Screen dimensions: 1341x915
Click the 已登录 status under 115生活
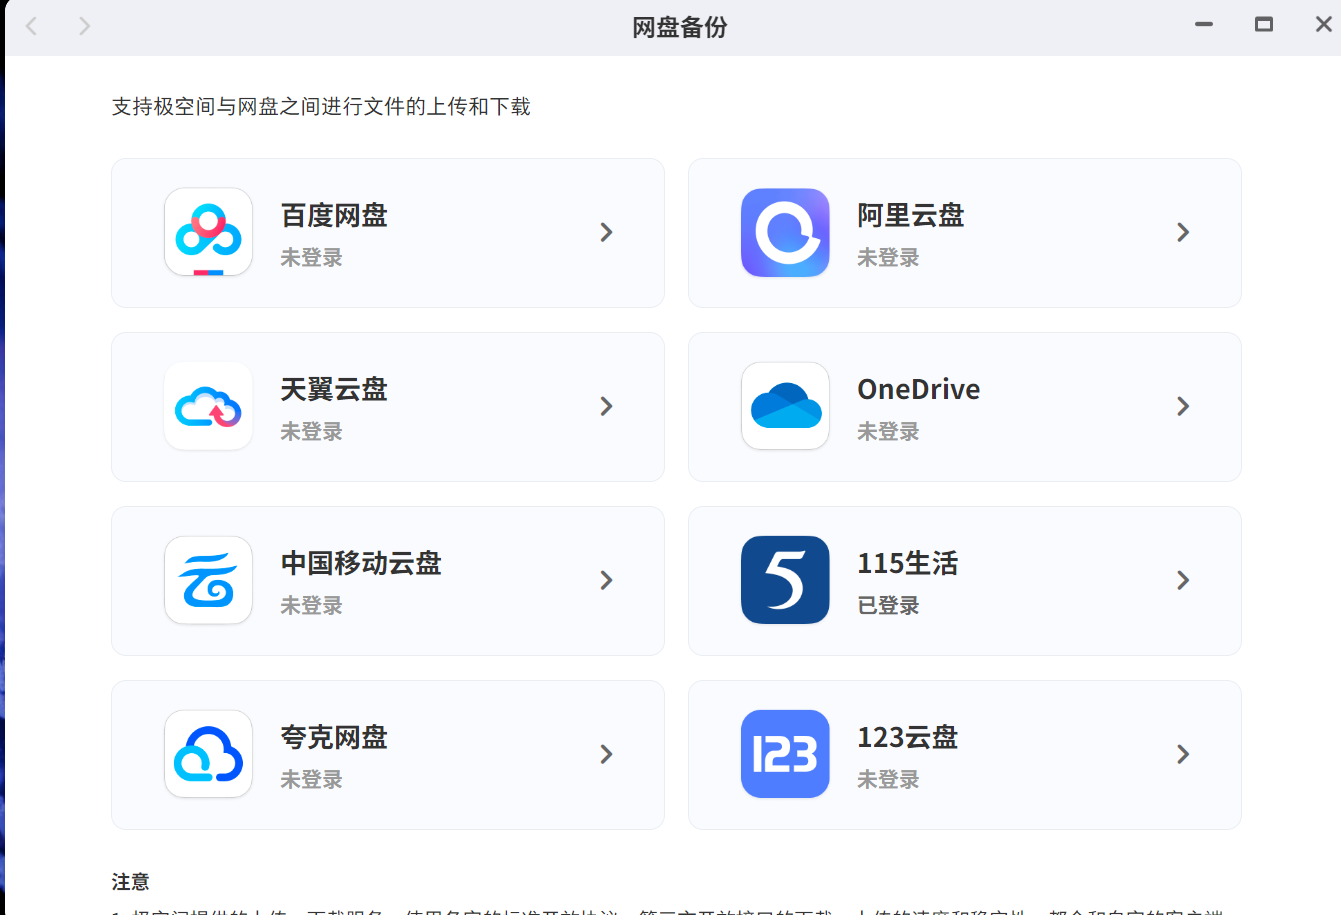(x=888, y=606)
